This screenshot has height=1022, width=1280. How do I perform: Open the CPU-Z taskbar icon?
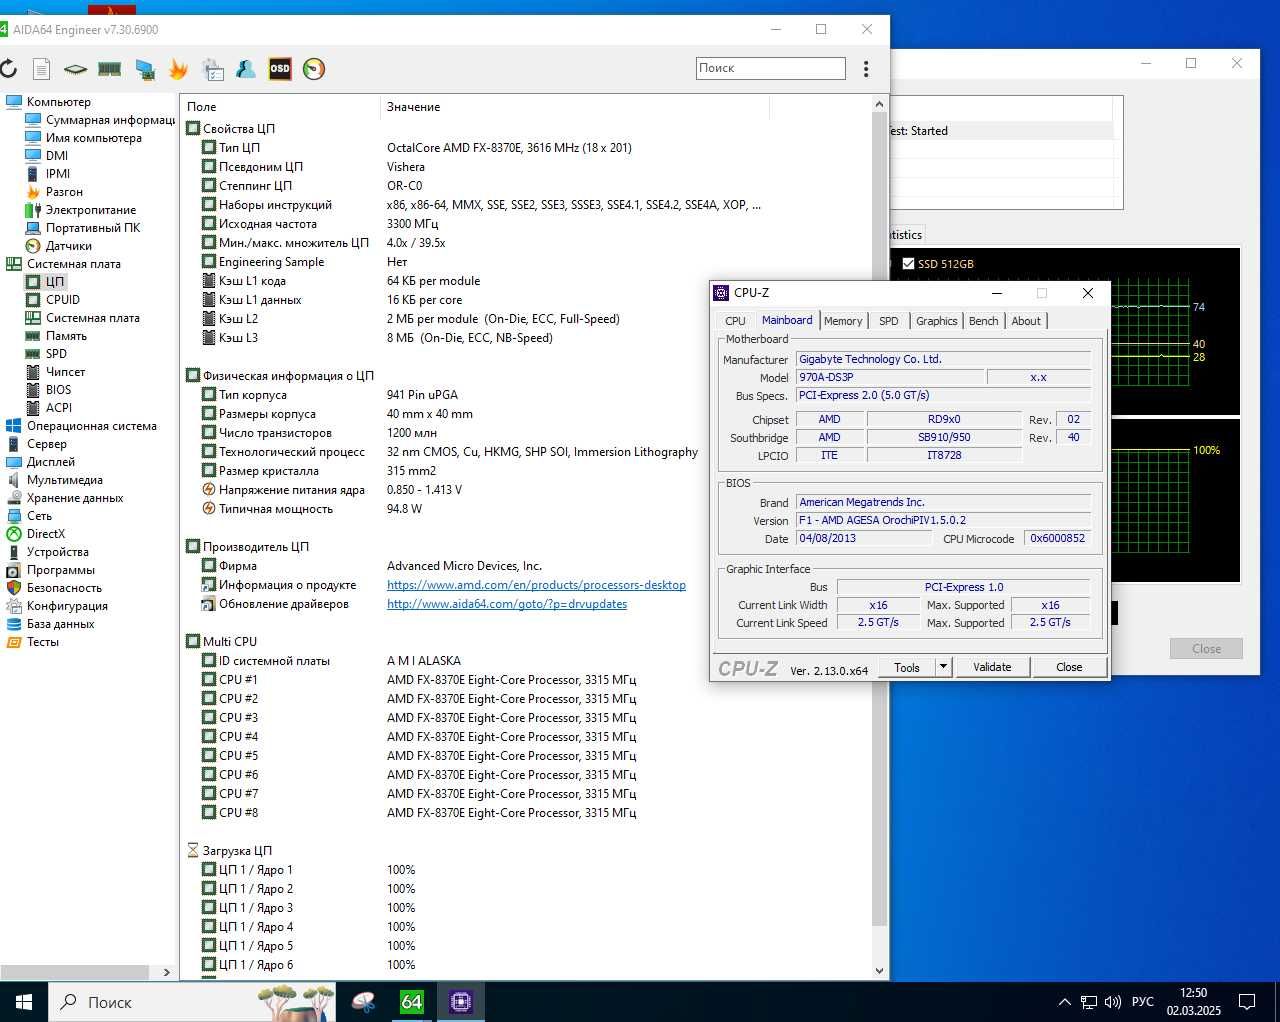[x=461, y=1002]
